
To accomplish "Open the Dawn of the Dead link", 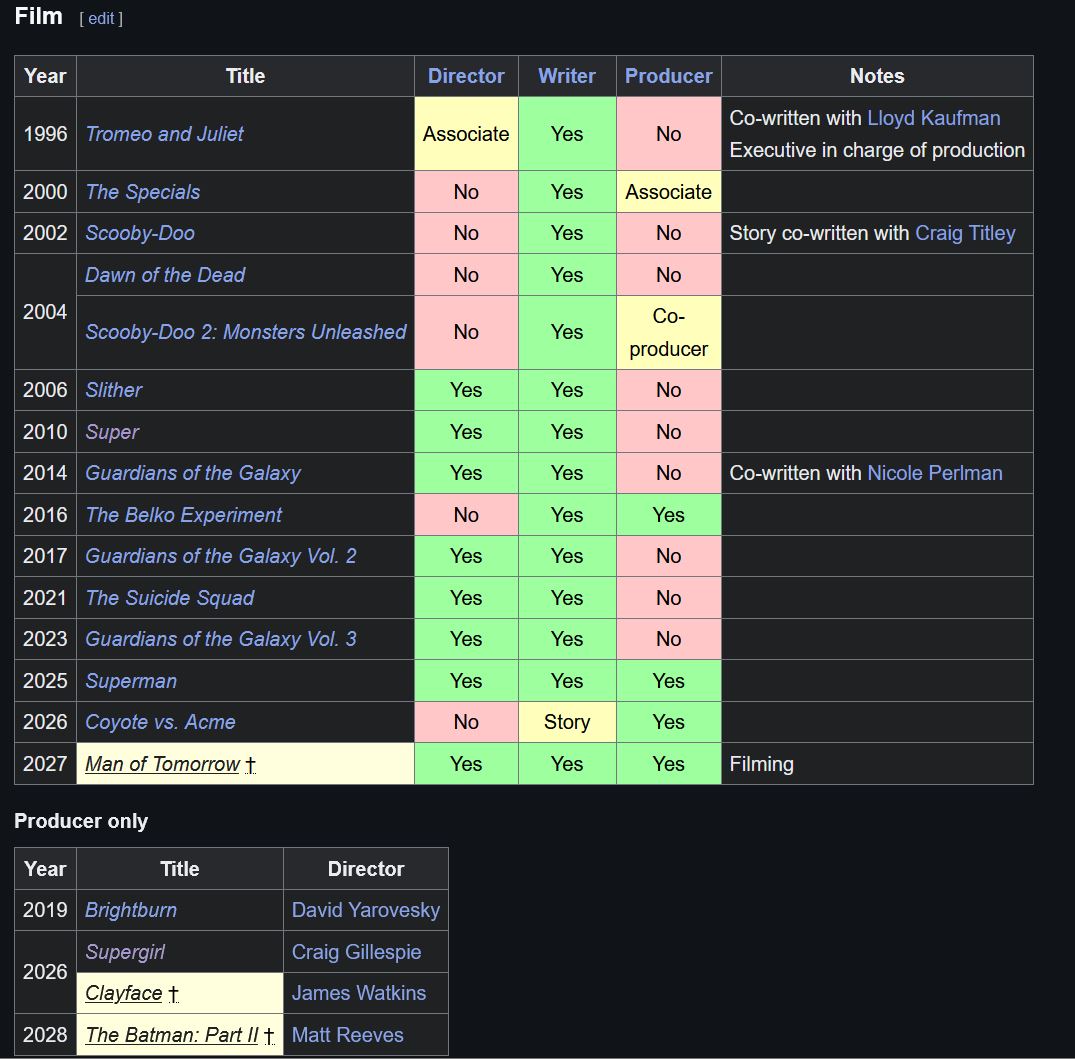I will 165,275.
